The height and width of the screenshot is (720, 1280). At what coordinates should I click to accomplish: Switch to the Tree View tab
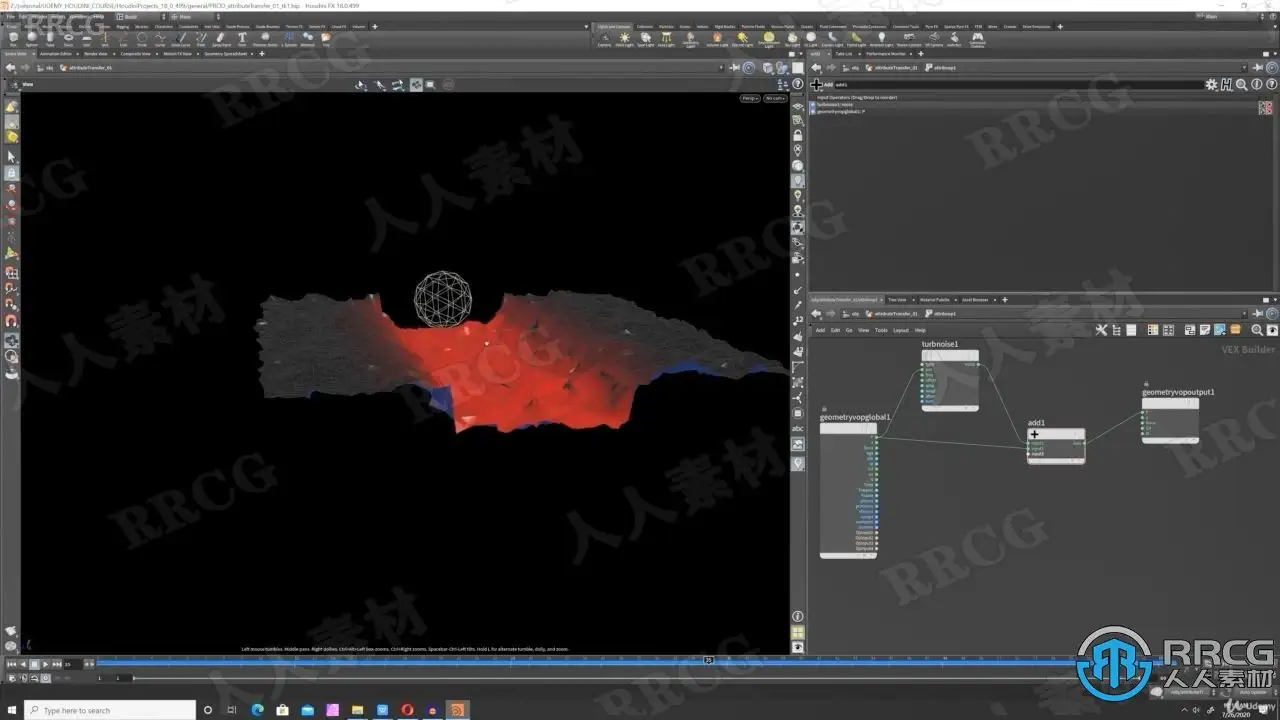coord(897,300)
